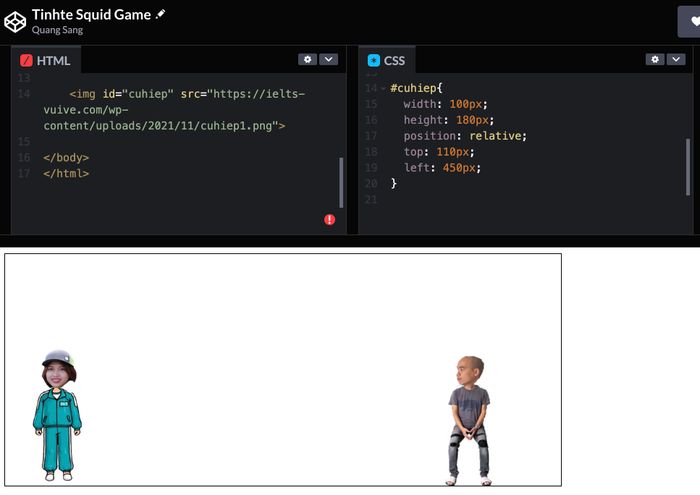The height and width of the screenshot is (495, 700).
Task: Open HTML editor settings gear
Action: tap(308, 60)
